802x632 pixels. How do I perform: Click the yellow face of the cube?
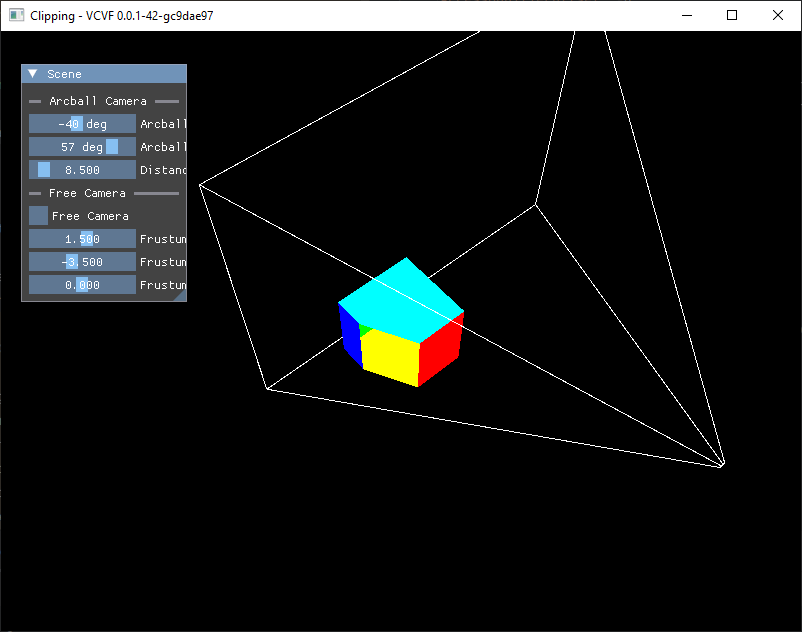click(391, 357)
